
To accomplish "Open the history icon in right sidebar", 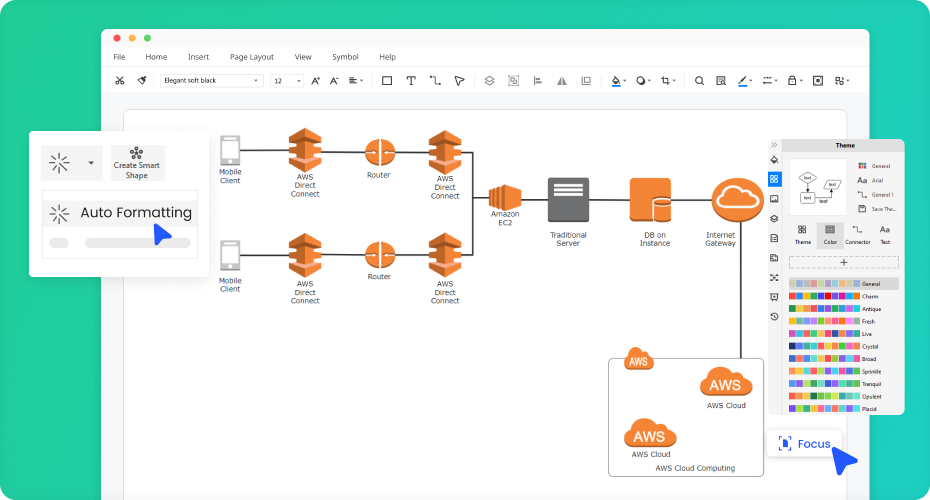I will pos(774,316).
